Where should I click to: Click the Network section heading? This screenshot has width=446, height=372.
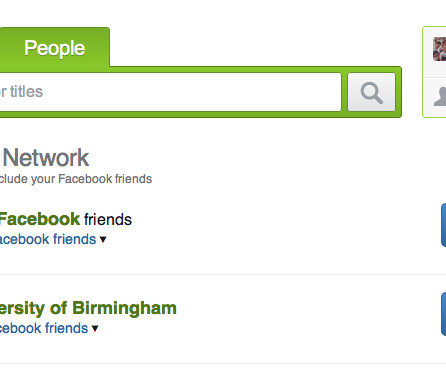[46, 158]
